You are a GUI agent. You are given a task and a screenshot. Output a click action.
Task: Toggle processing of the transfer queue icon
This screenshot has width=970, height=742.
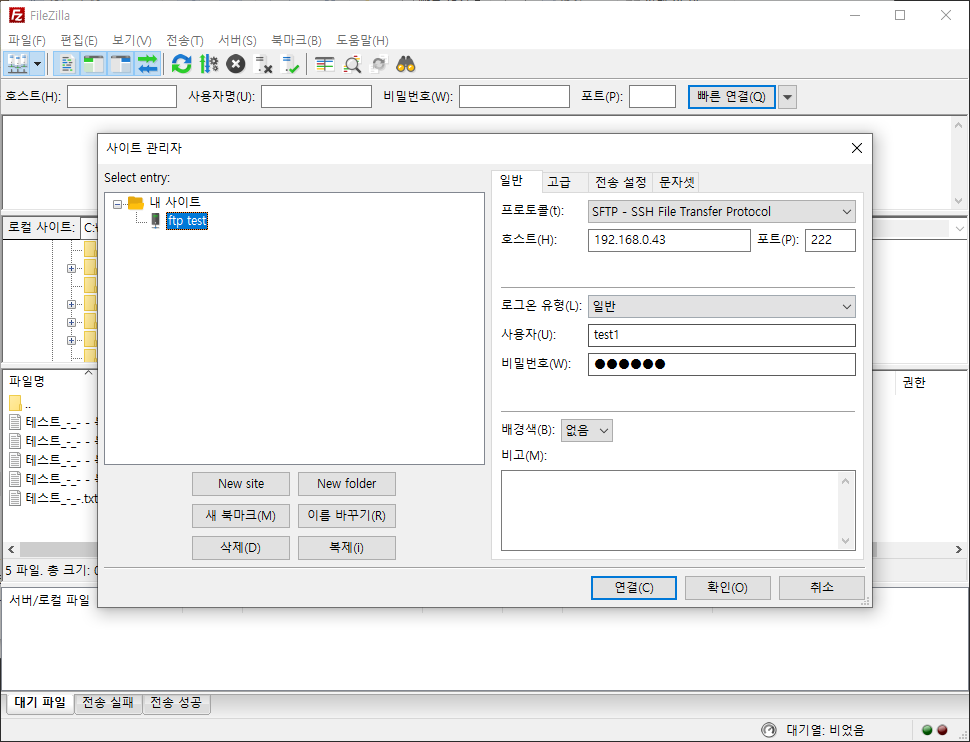[x=208, y=64]
